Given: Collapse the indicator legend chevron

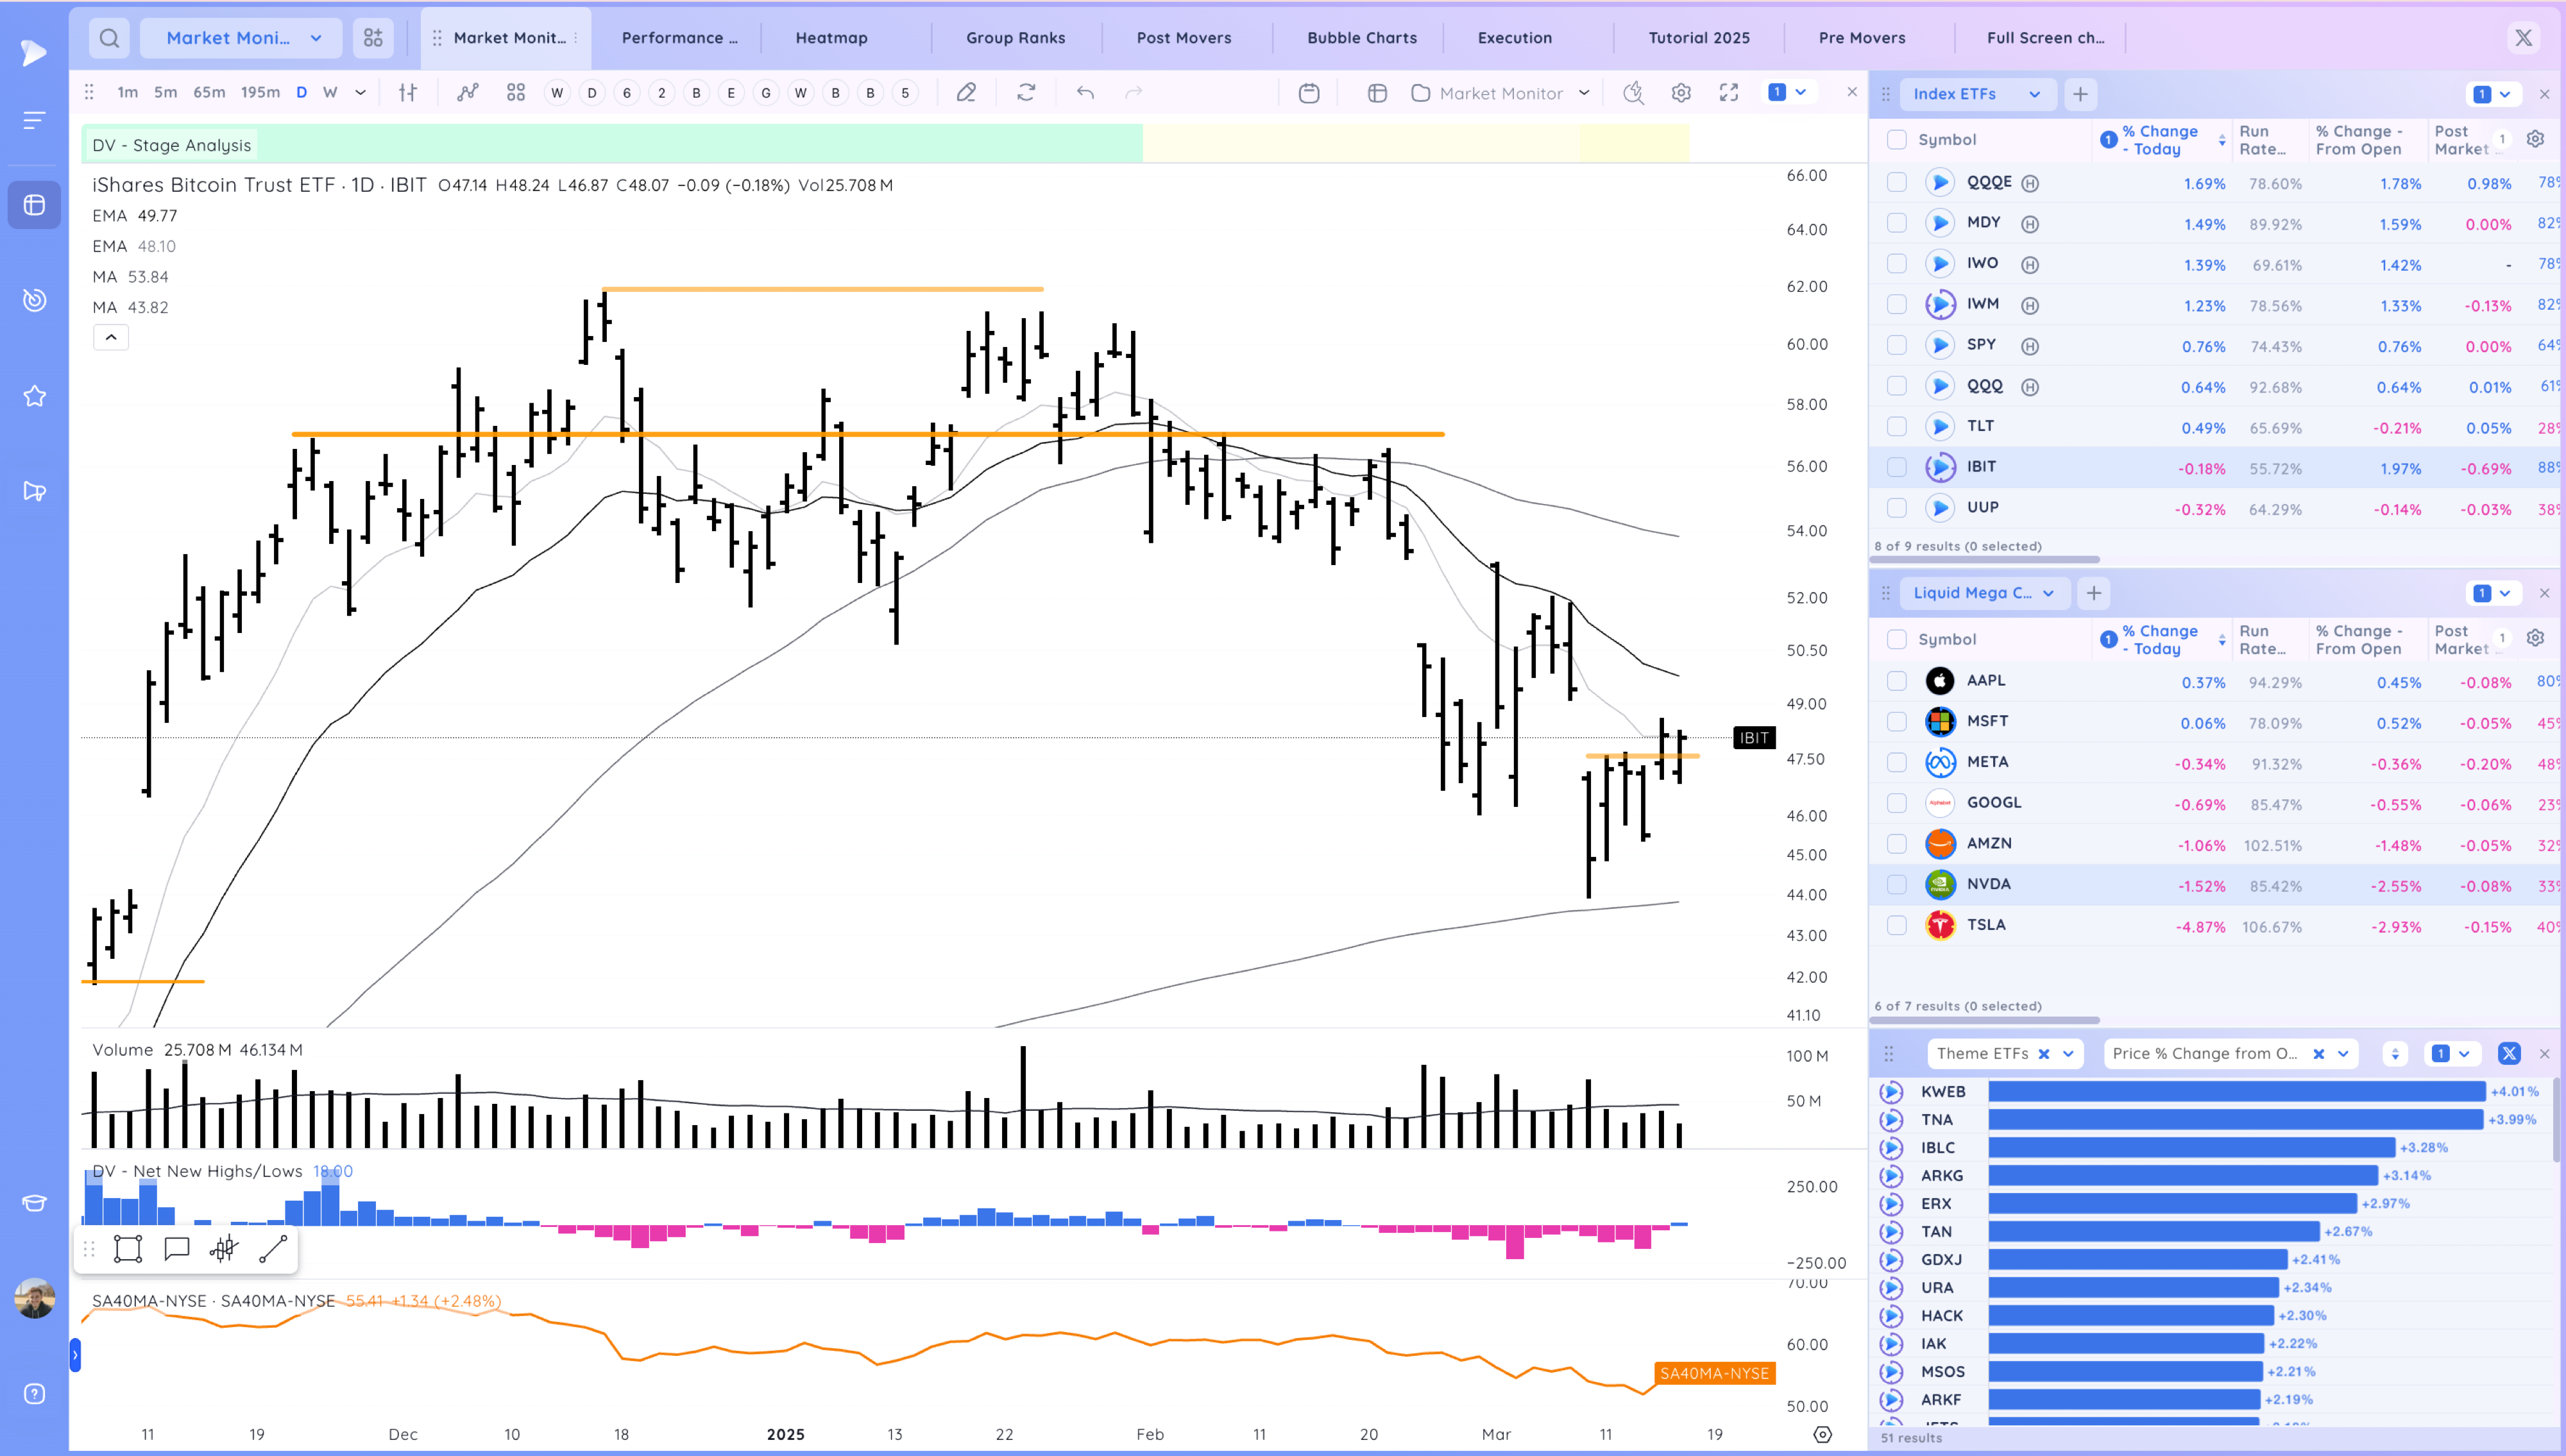Looking at the screenshot, I should [111, 337].
